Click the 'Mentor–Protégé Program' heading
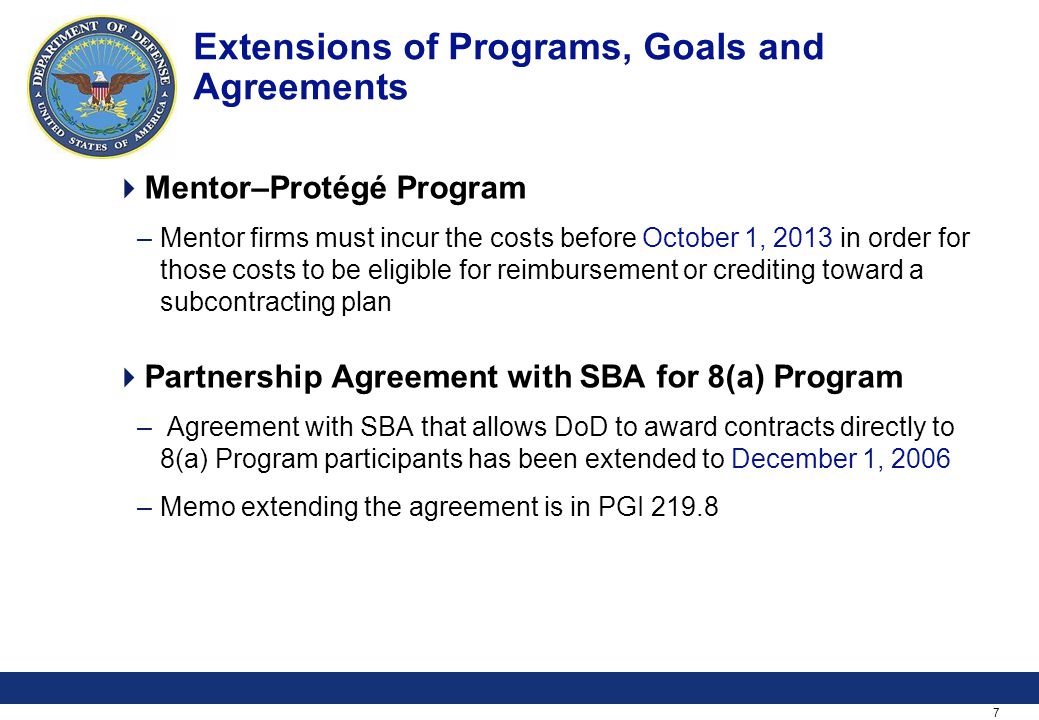Viewport: 1039px width, 720px height. 335,188
